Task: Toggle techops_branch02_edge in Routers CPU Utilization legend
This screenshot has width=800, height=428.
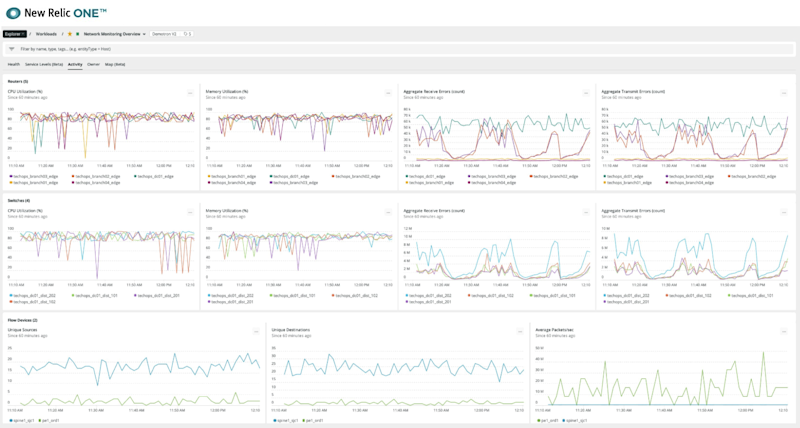Action: [96, 177]
